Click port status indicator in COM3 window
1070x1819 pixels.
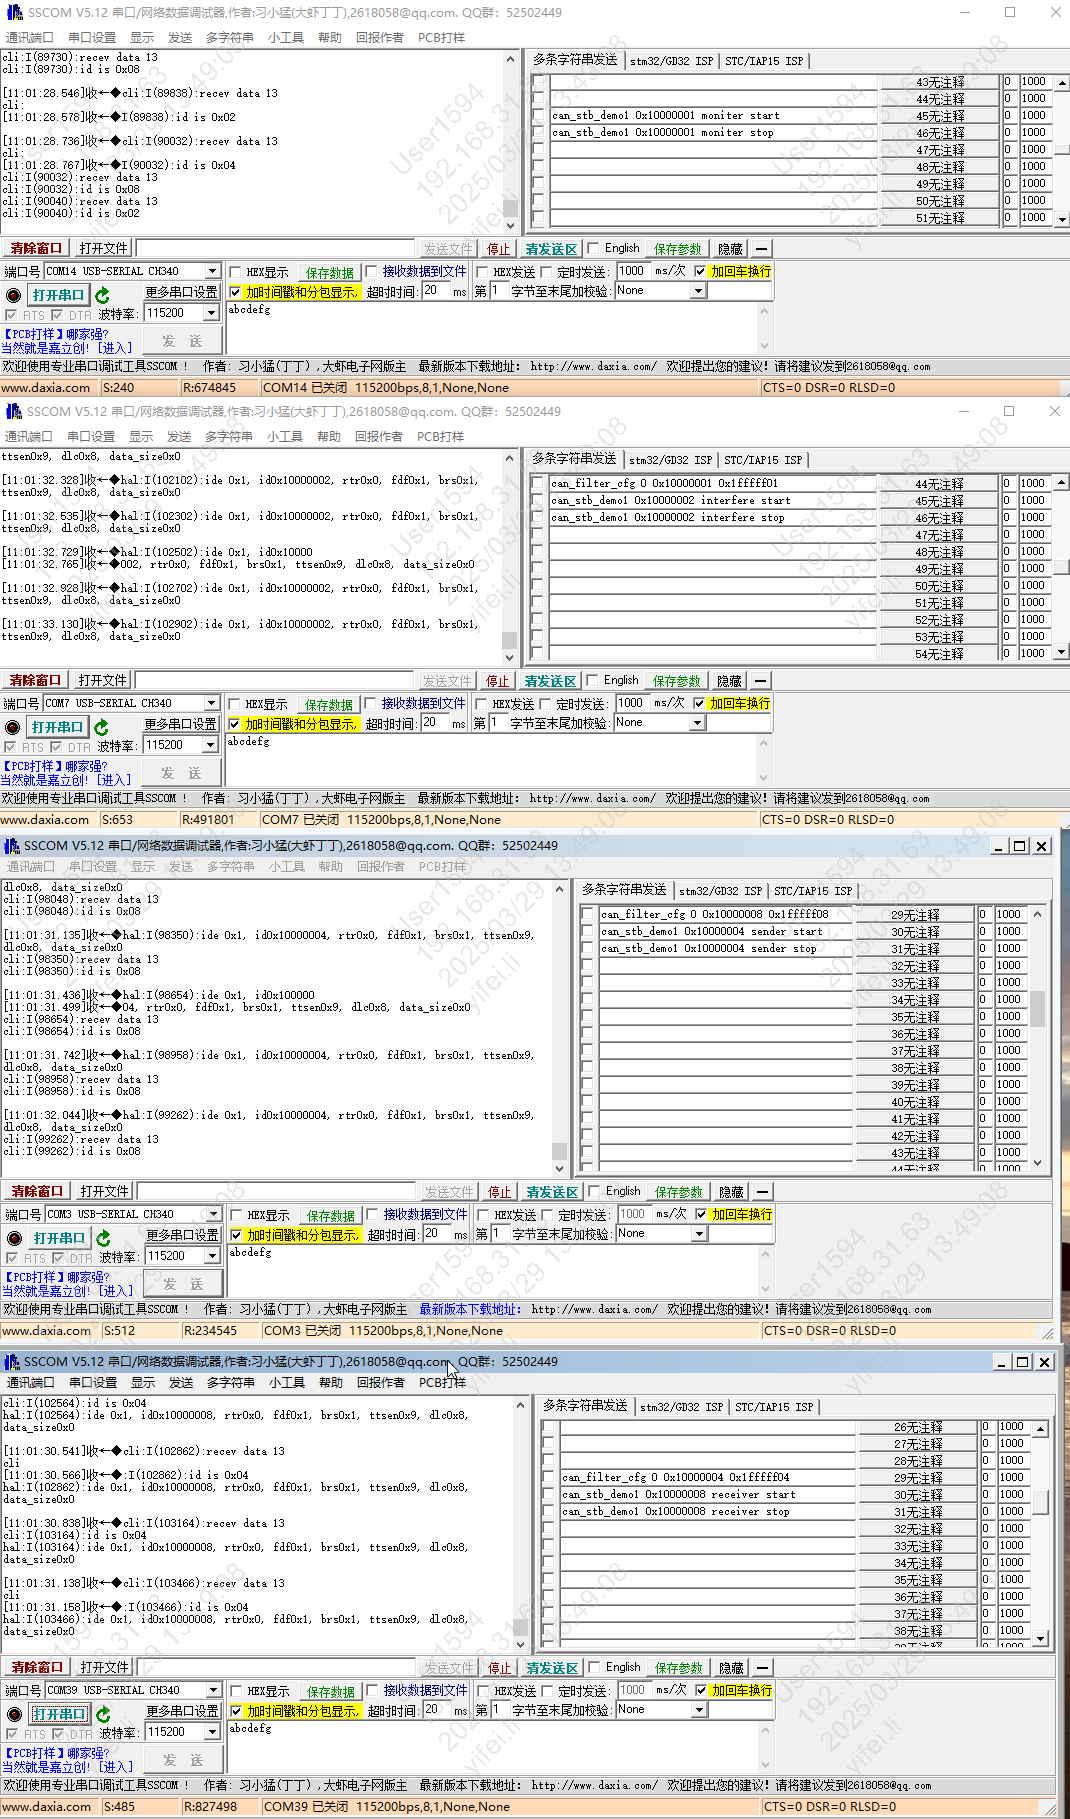point(14,1238)
